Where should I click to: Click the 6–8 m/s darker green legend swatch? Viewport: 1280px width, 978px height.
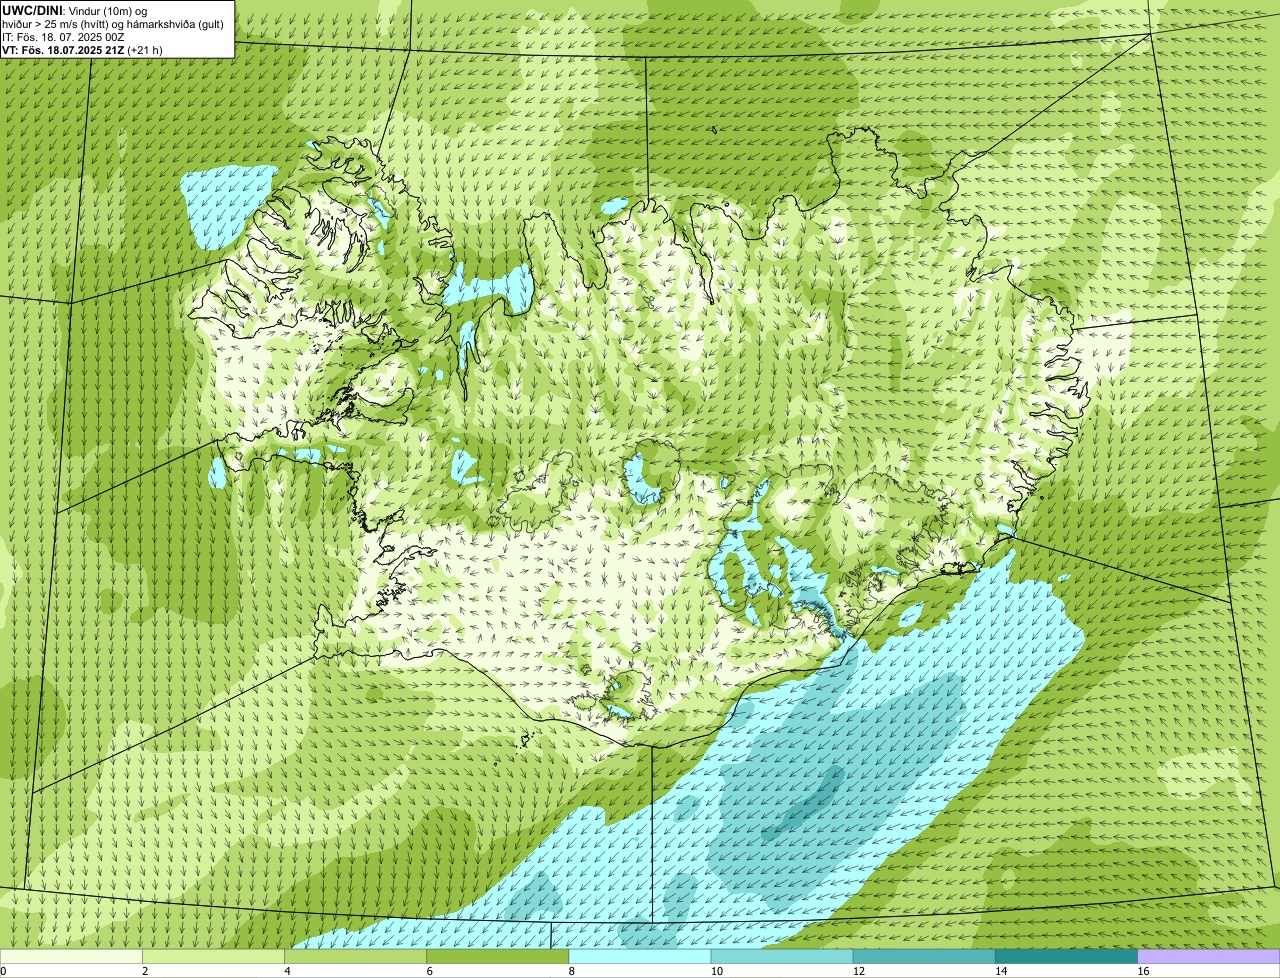498,956
